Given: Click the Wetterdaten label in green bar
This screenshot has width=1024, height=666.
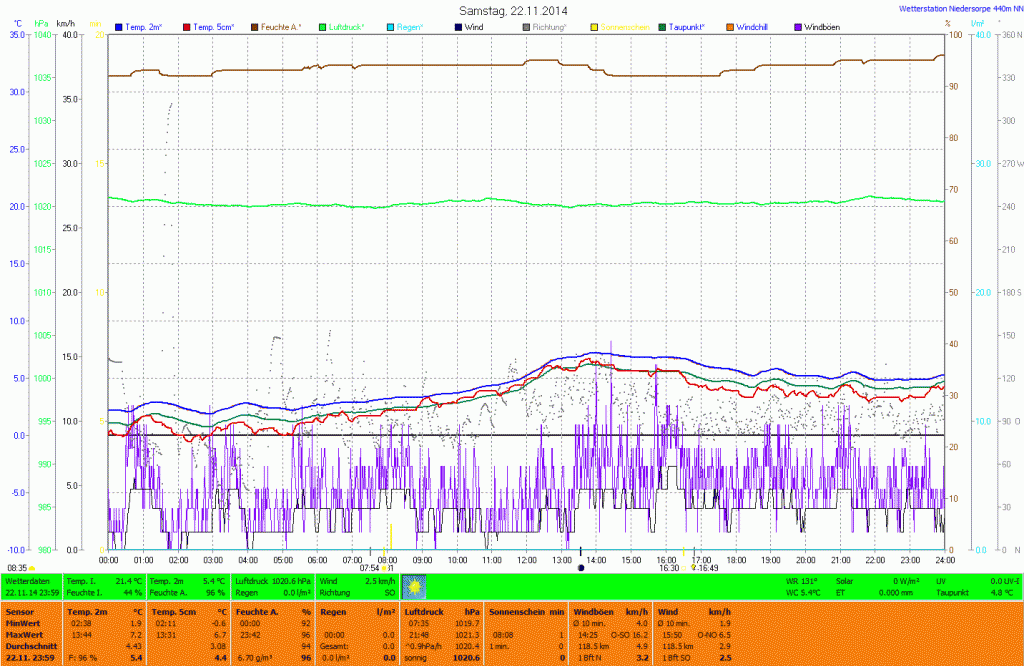Looking at the screenshot, I should [x=26, y=580].
